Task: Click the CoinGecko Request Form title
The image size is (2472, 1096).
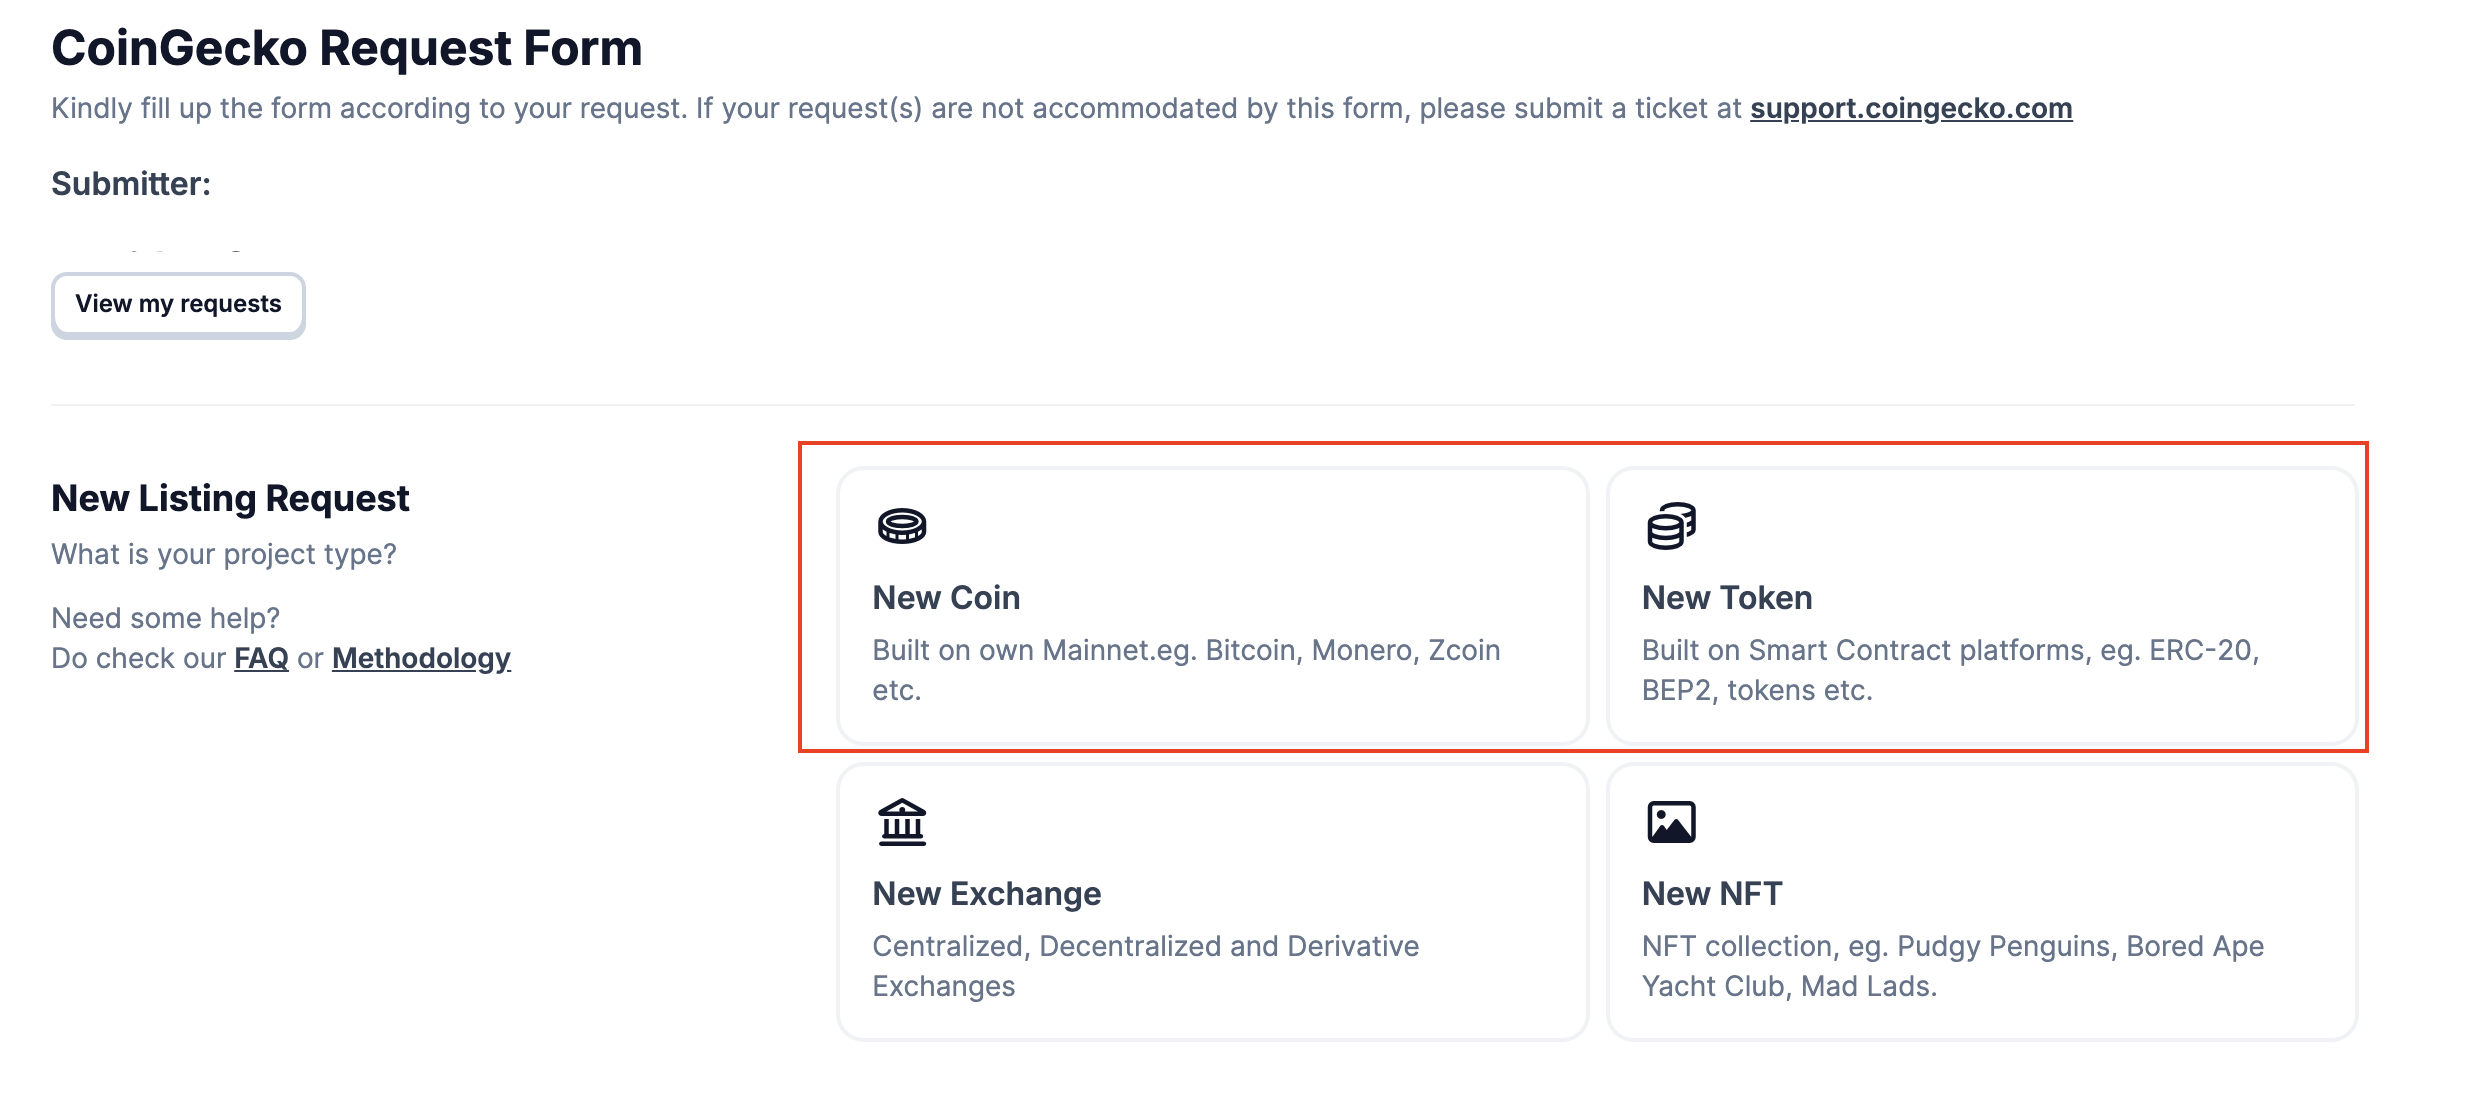Action: (x=347, y=48)
